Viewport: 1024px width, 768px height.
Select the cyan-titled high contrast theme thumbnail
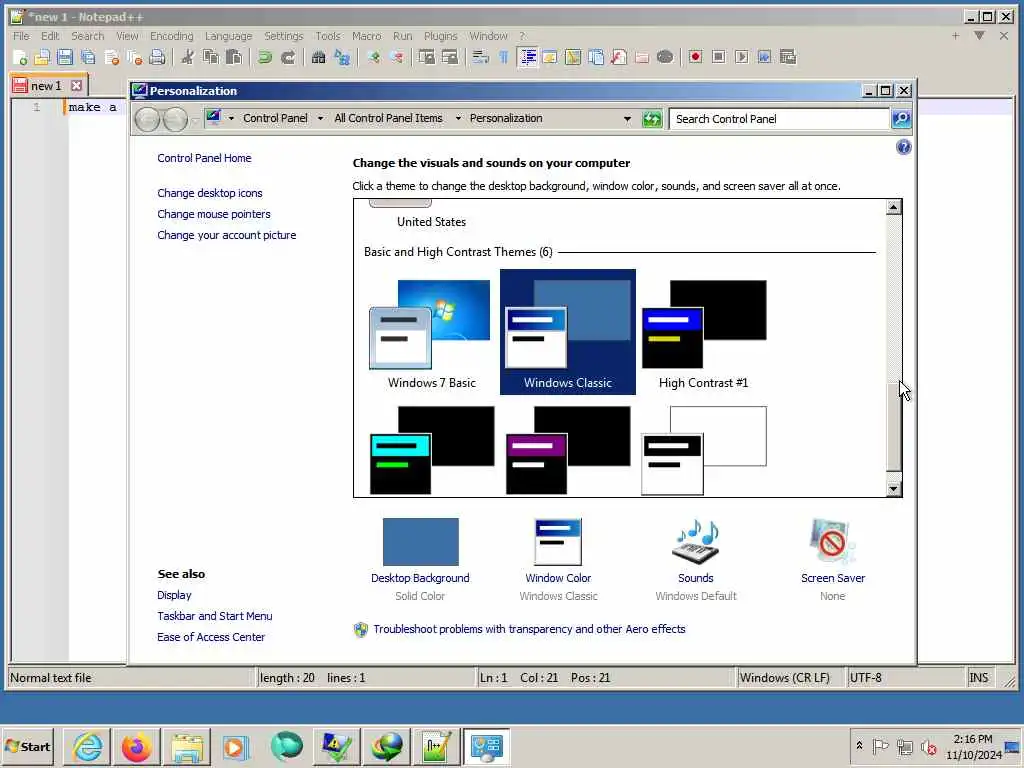click(x=432, y=450)
